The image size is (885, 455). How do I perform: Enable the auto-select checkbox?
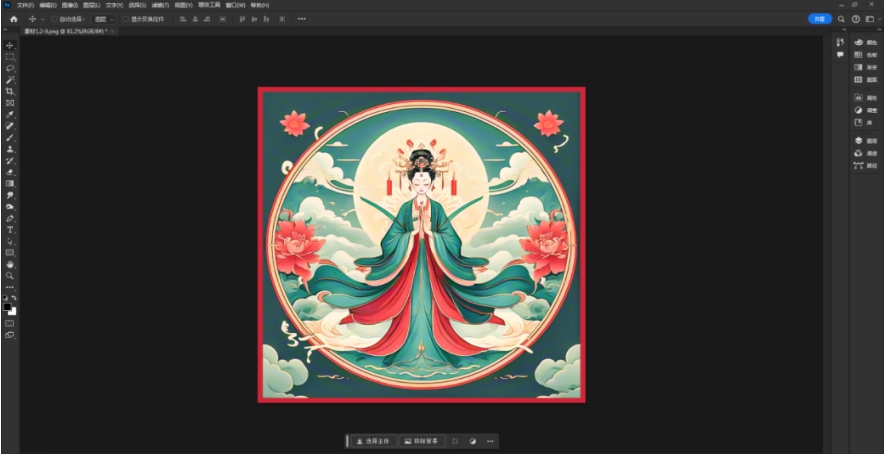click(53, 19)
